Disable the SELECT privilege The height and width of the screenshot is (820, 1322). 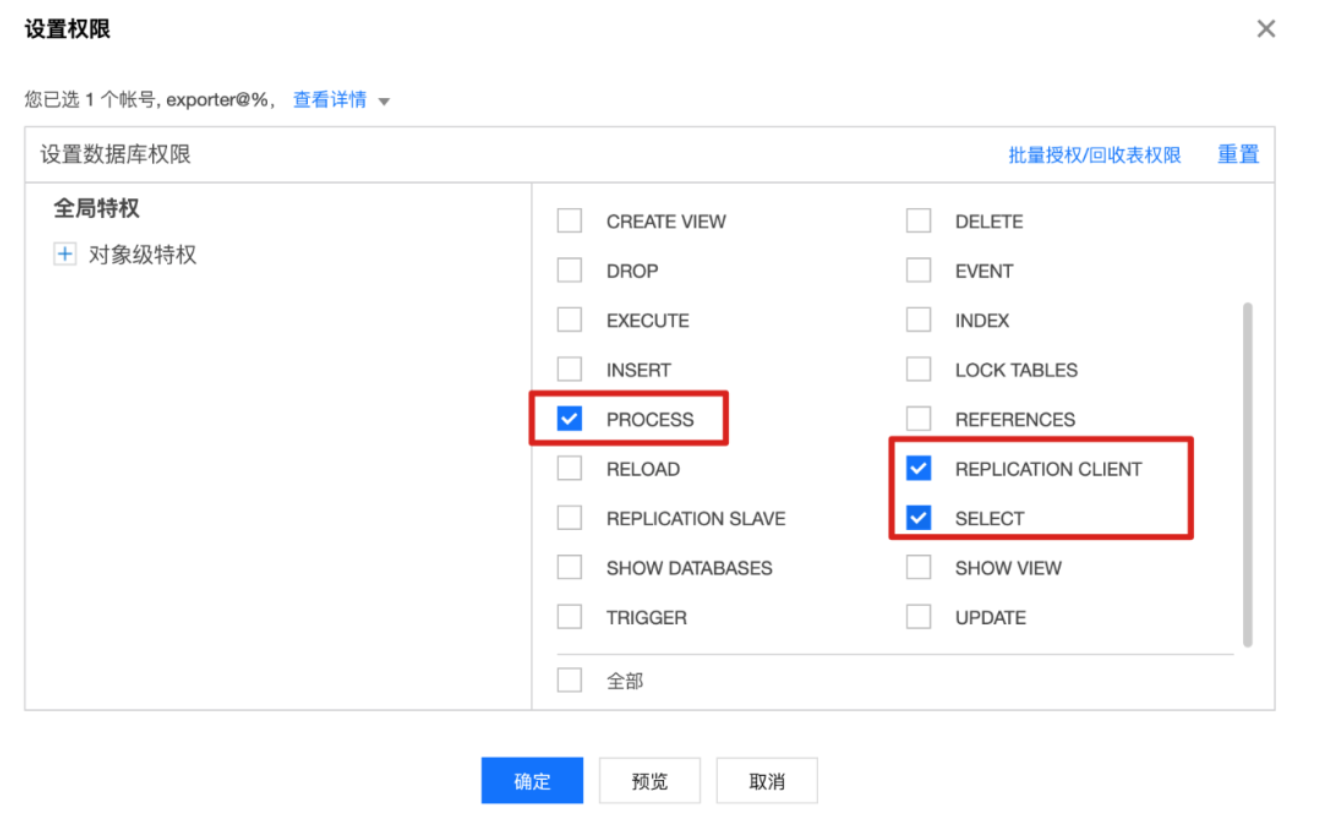[918, 518]
